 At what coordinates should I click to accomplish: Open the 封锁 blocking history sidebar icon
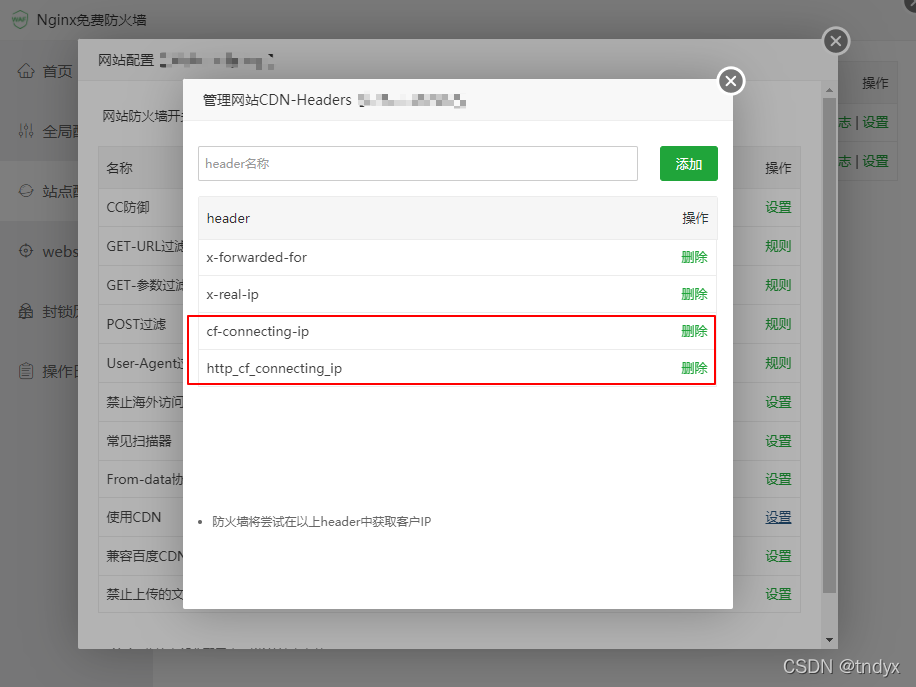point(26,311)
